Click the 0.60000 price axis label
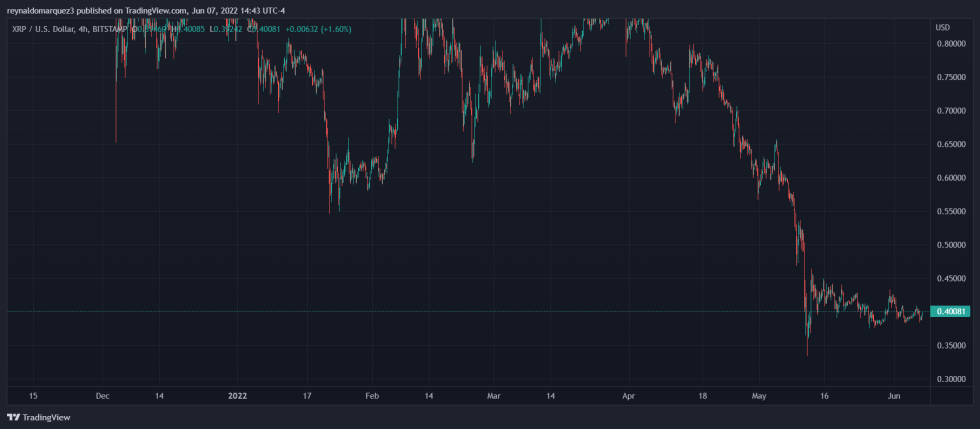 pyautogui.click(x=950, y=178)
